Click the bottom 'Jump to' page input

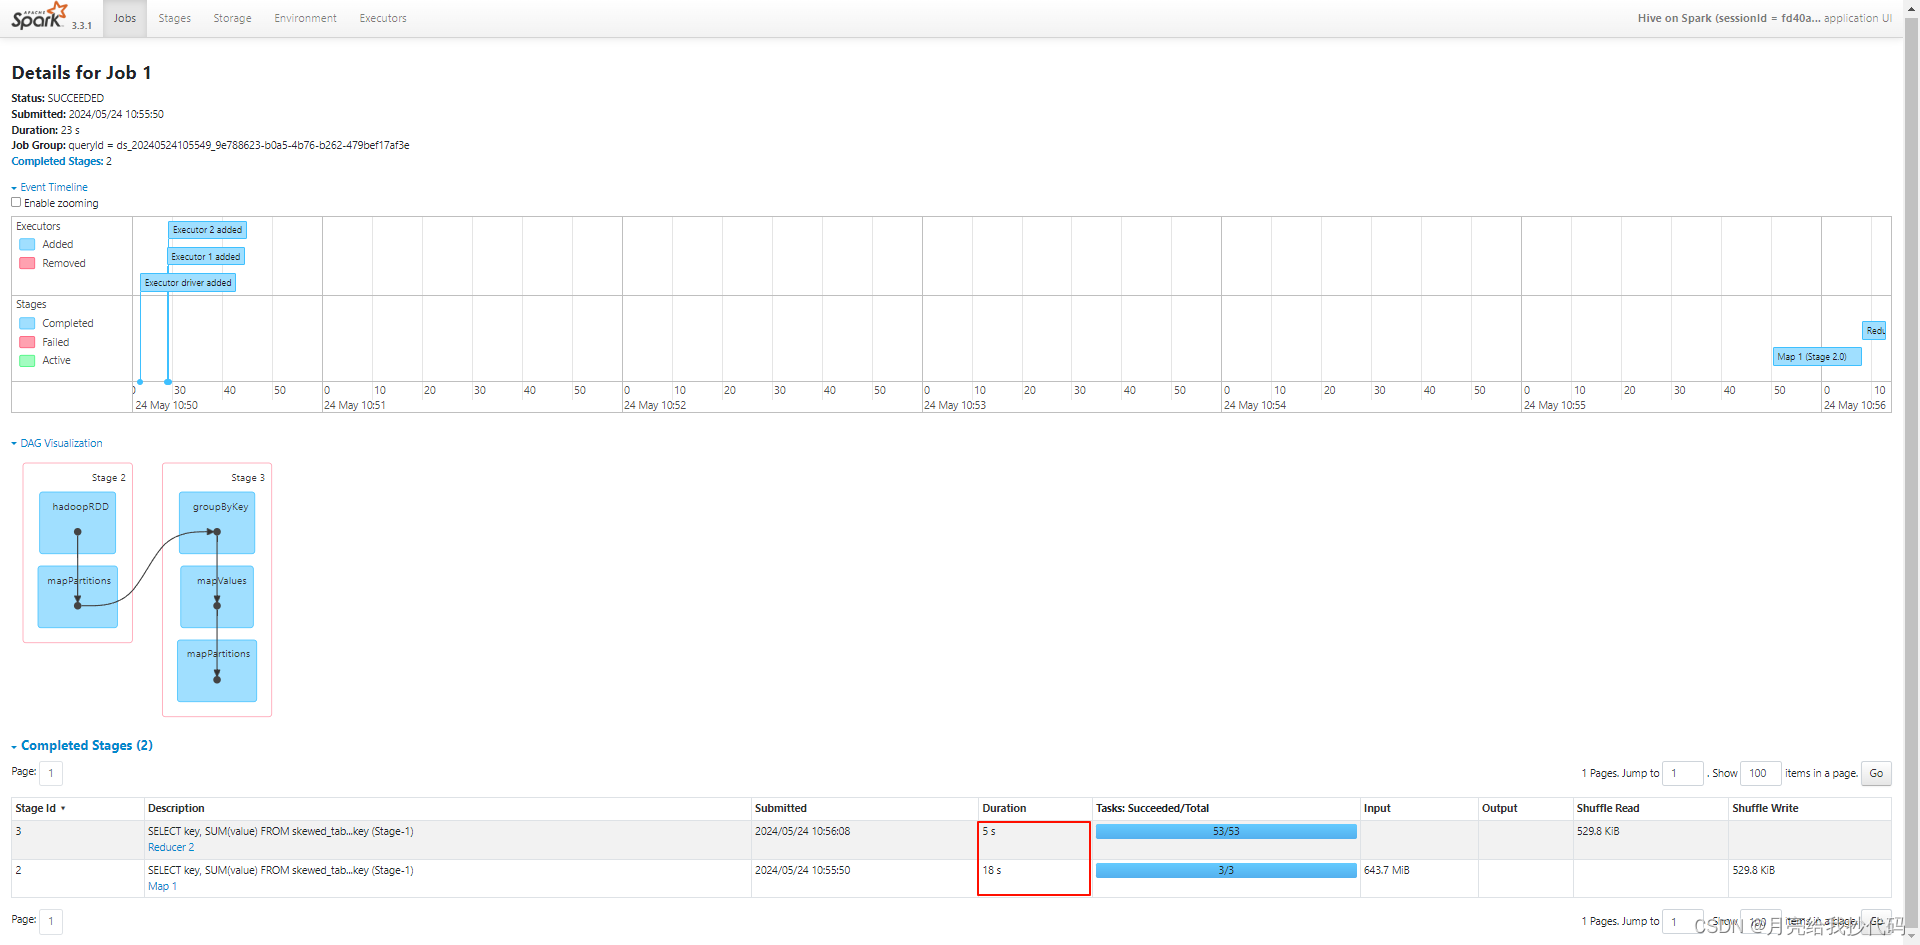pos(1683,921)
